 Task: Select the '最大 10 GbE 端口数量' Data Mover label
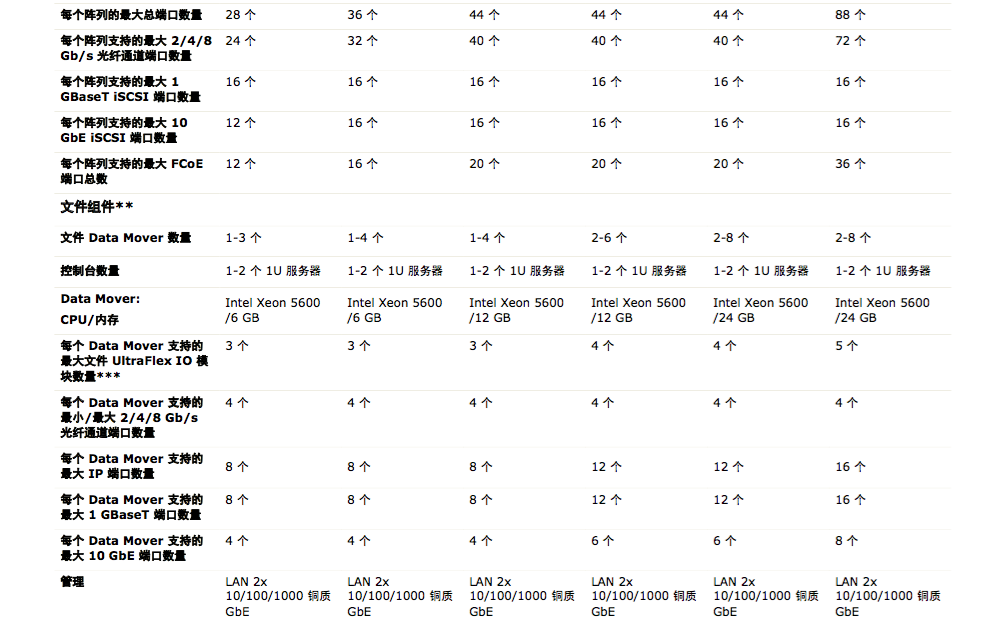131,548
